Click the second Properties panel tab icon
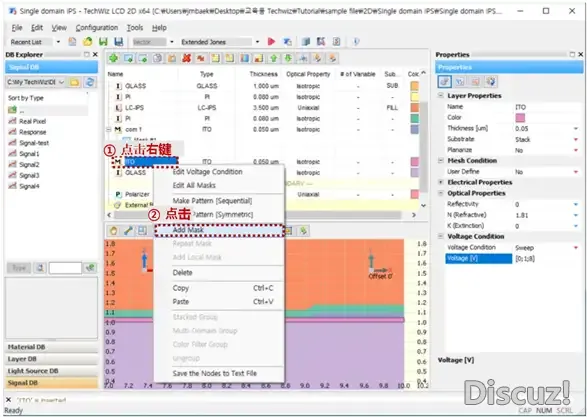 point(460,81)
